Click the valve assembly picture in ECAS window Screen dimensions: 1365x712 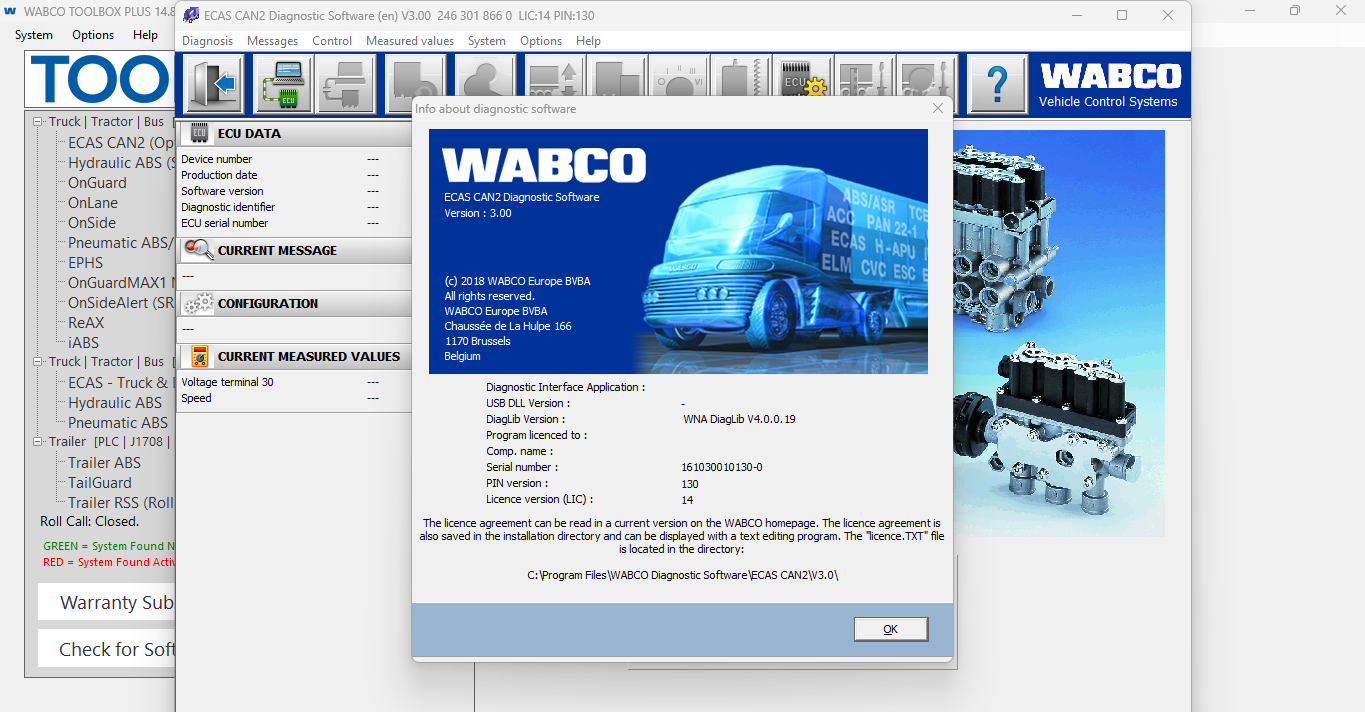click(x=1059, y=333)
